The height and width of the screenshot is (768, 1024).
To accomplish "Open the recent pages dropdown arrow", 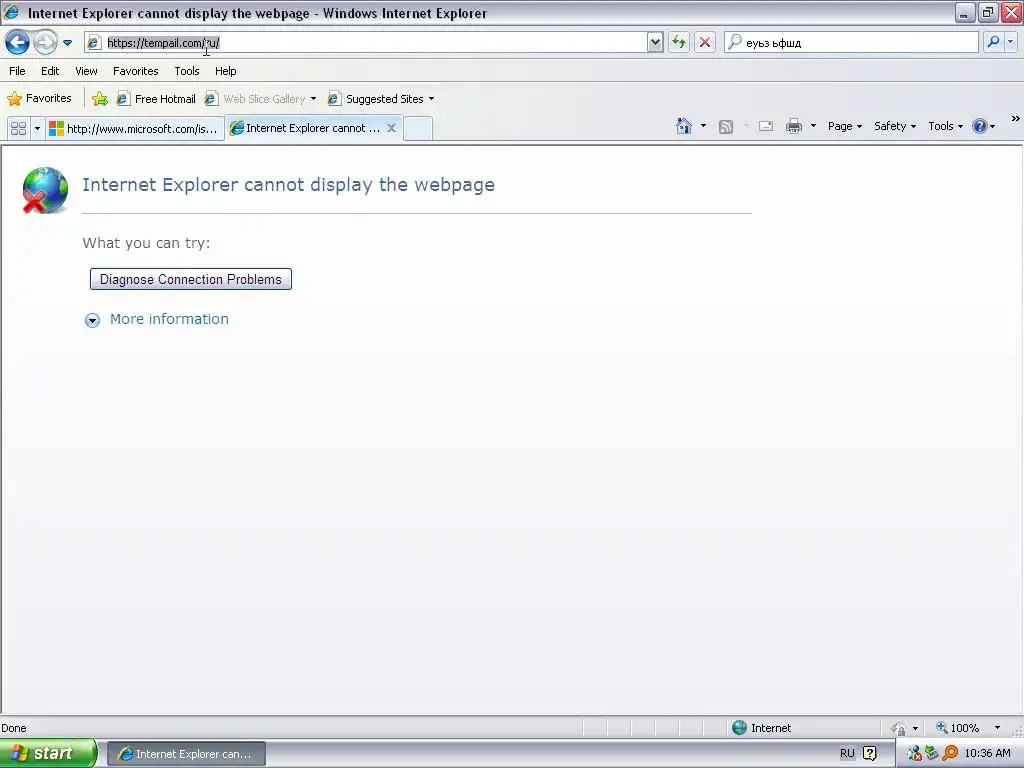I will (67, 43).
